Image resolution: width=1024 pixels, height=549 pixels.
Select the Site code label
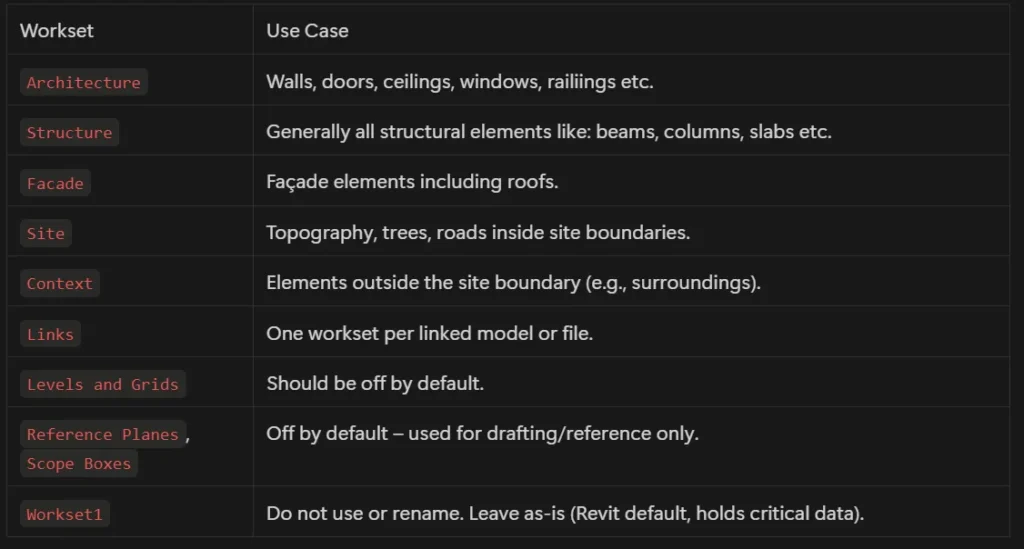click(x=46, y=233)
